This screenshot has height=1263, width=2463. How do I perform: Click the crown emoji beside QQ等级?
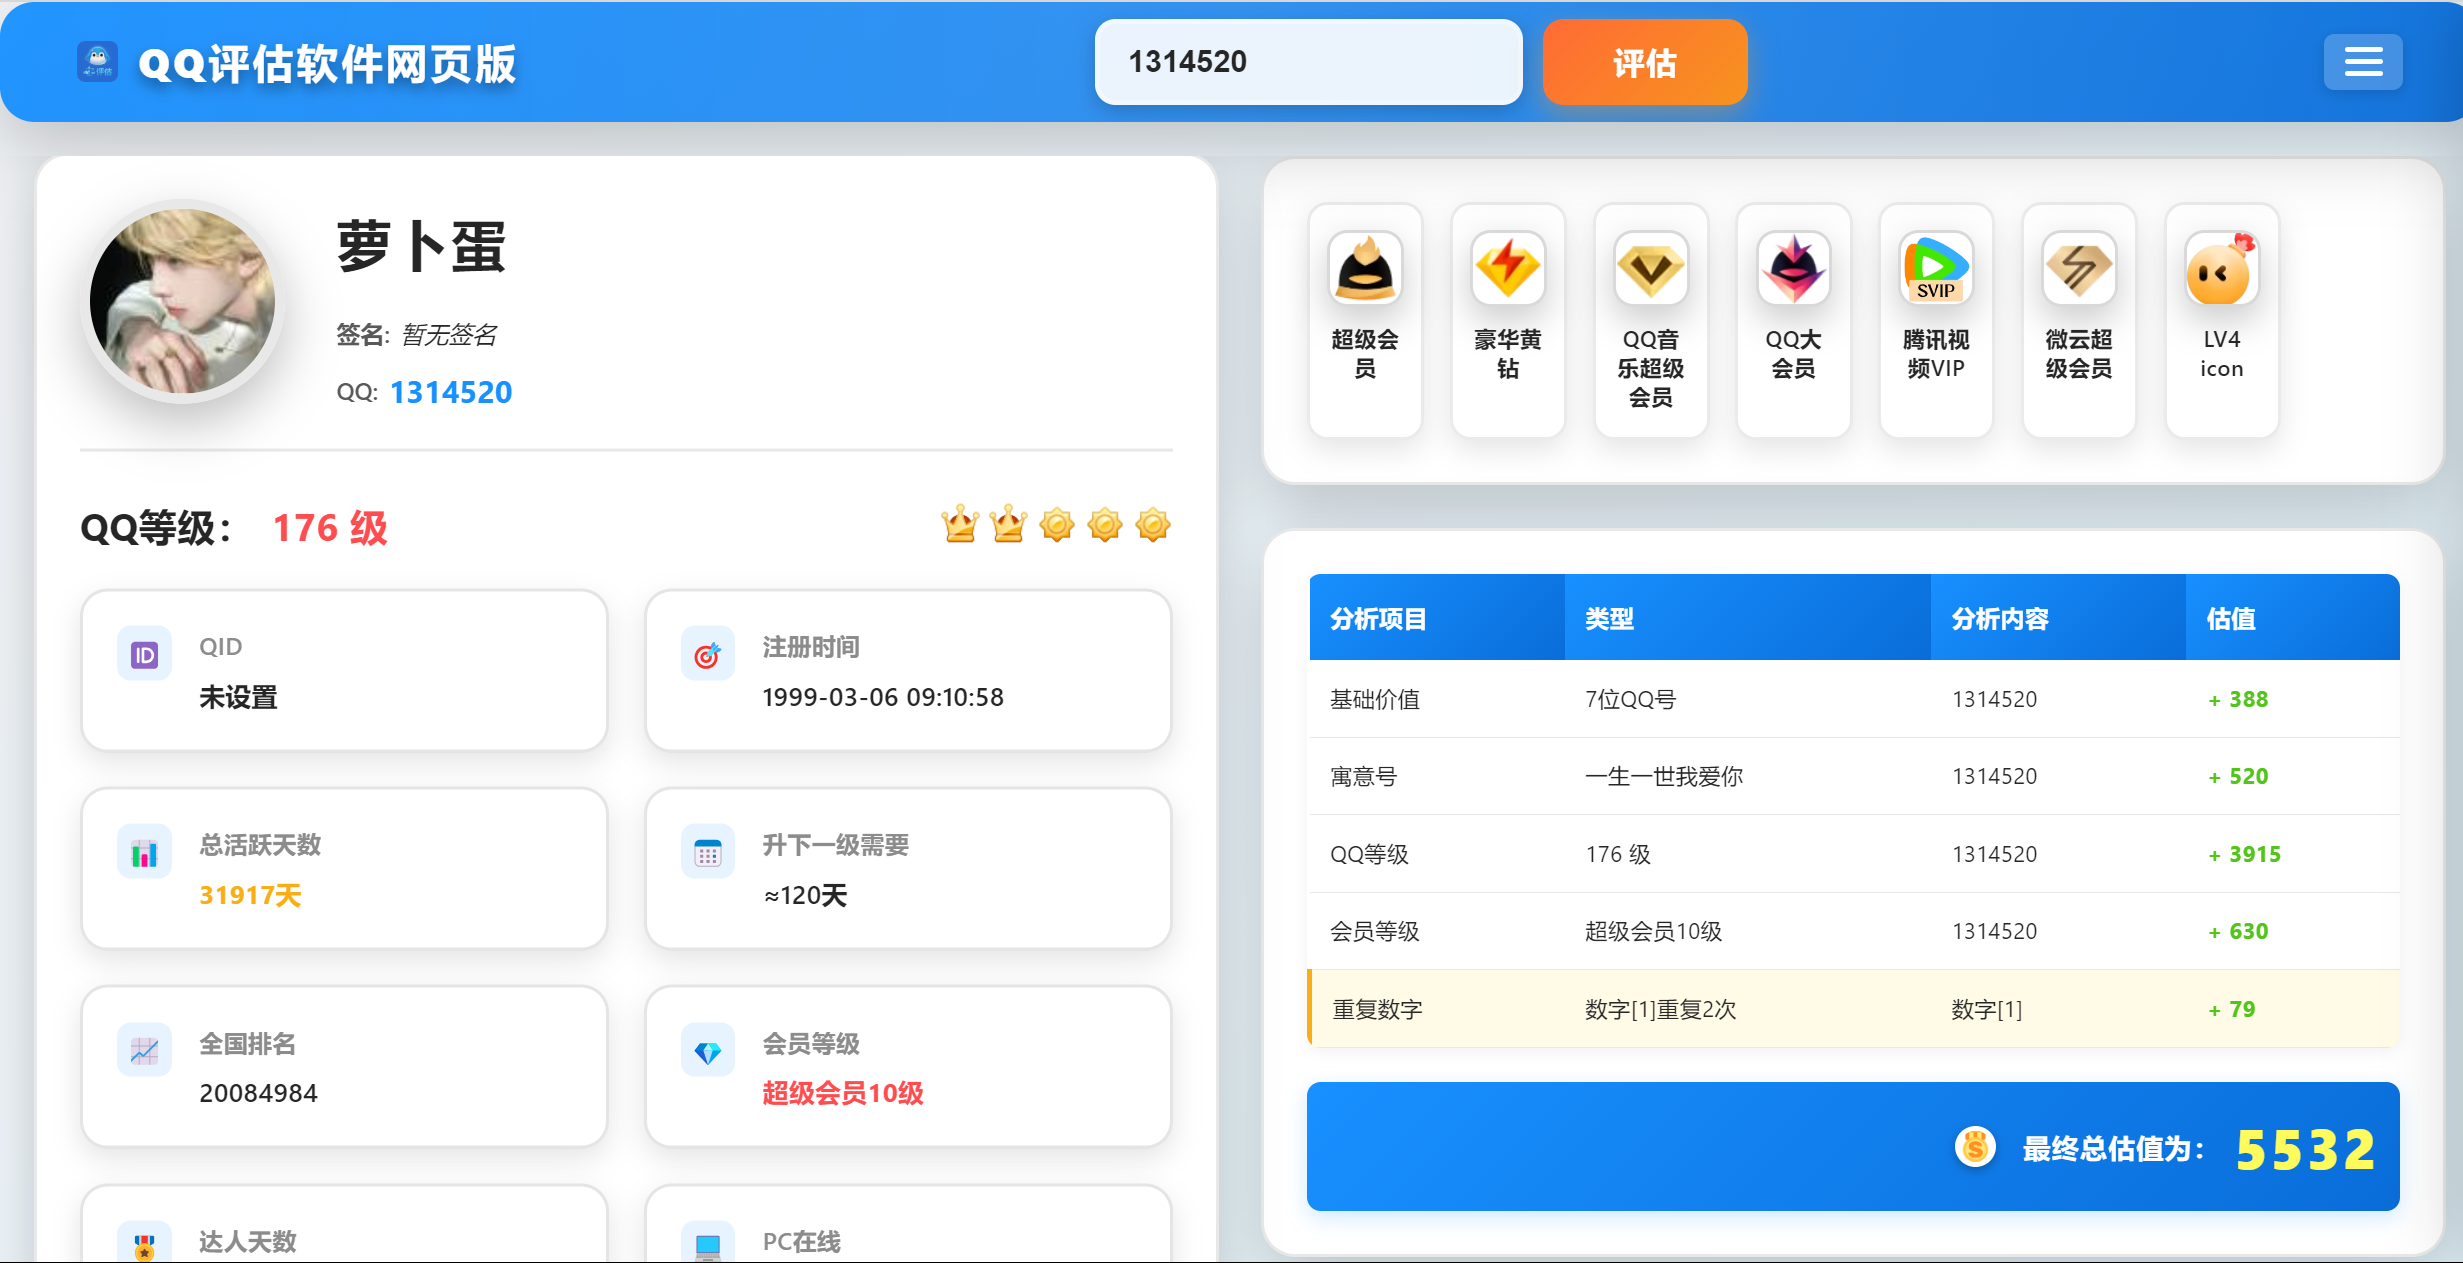point(959,524)
